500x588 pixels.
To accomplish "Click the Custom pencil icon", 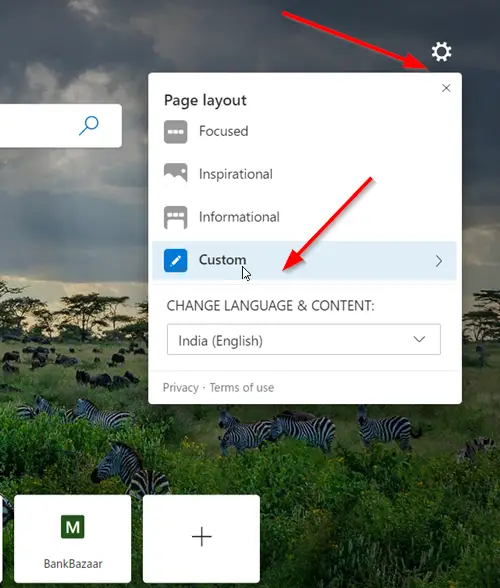I will pos(176,260).
